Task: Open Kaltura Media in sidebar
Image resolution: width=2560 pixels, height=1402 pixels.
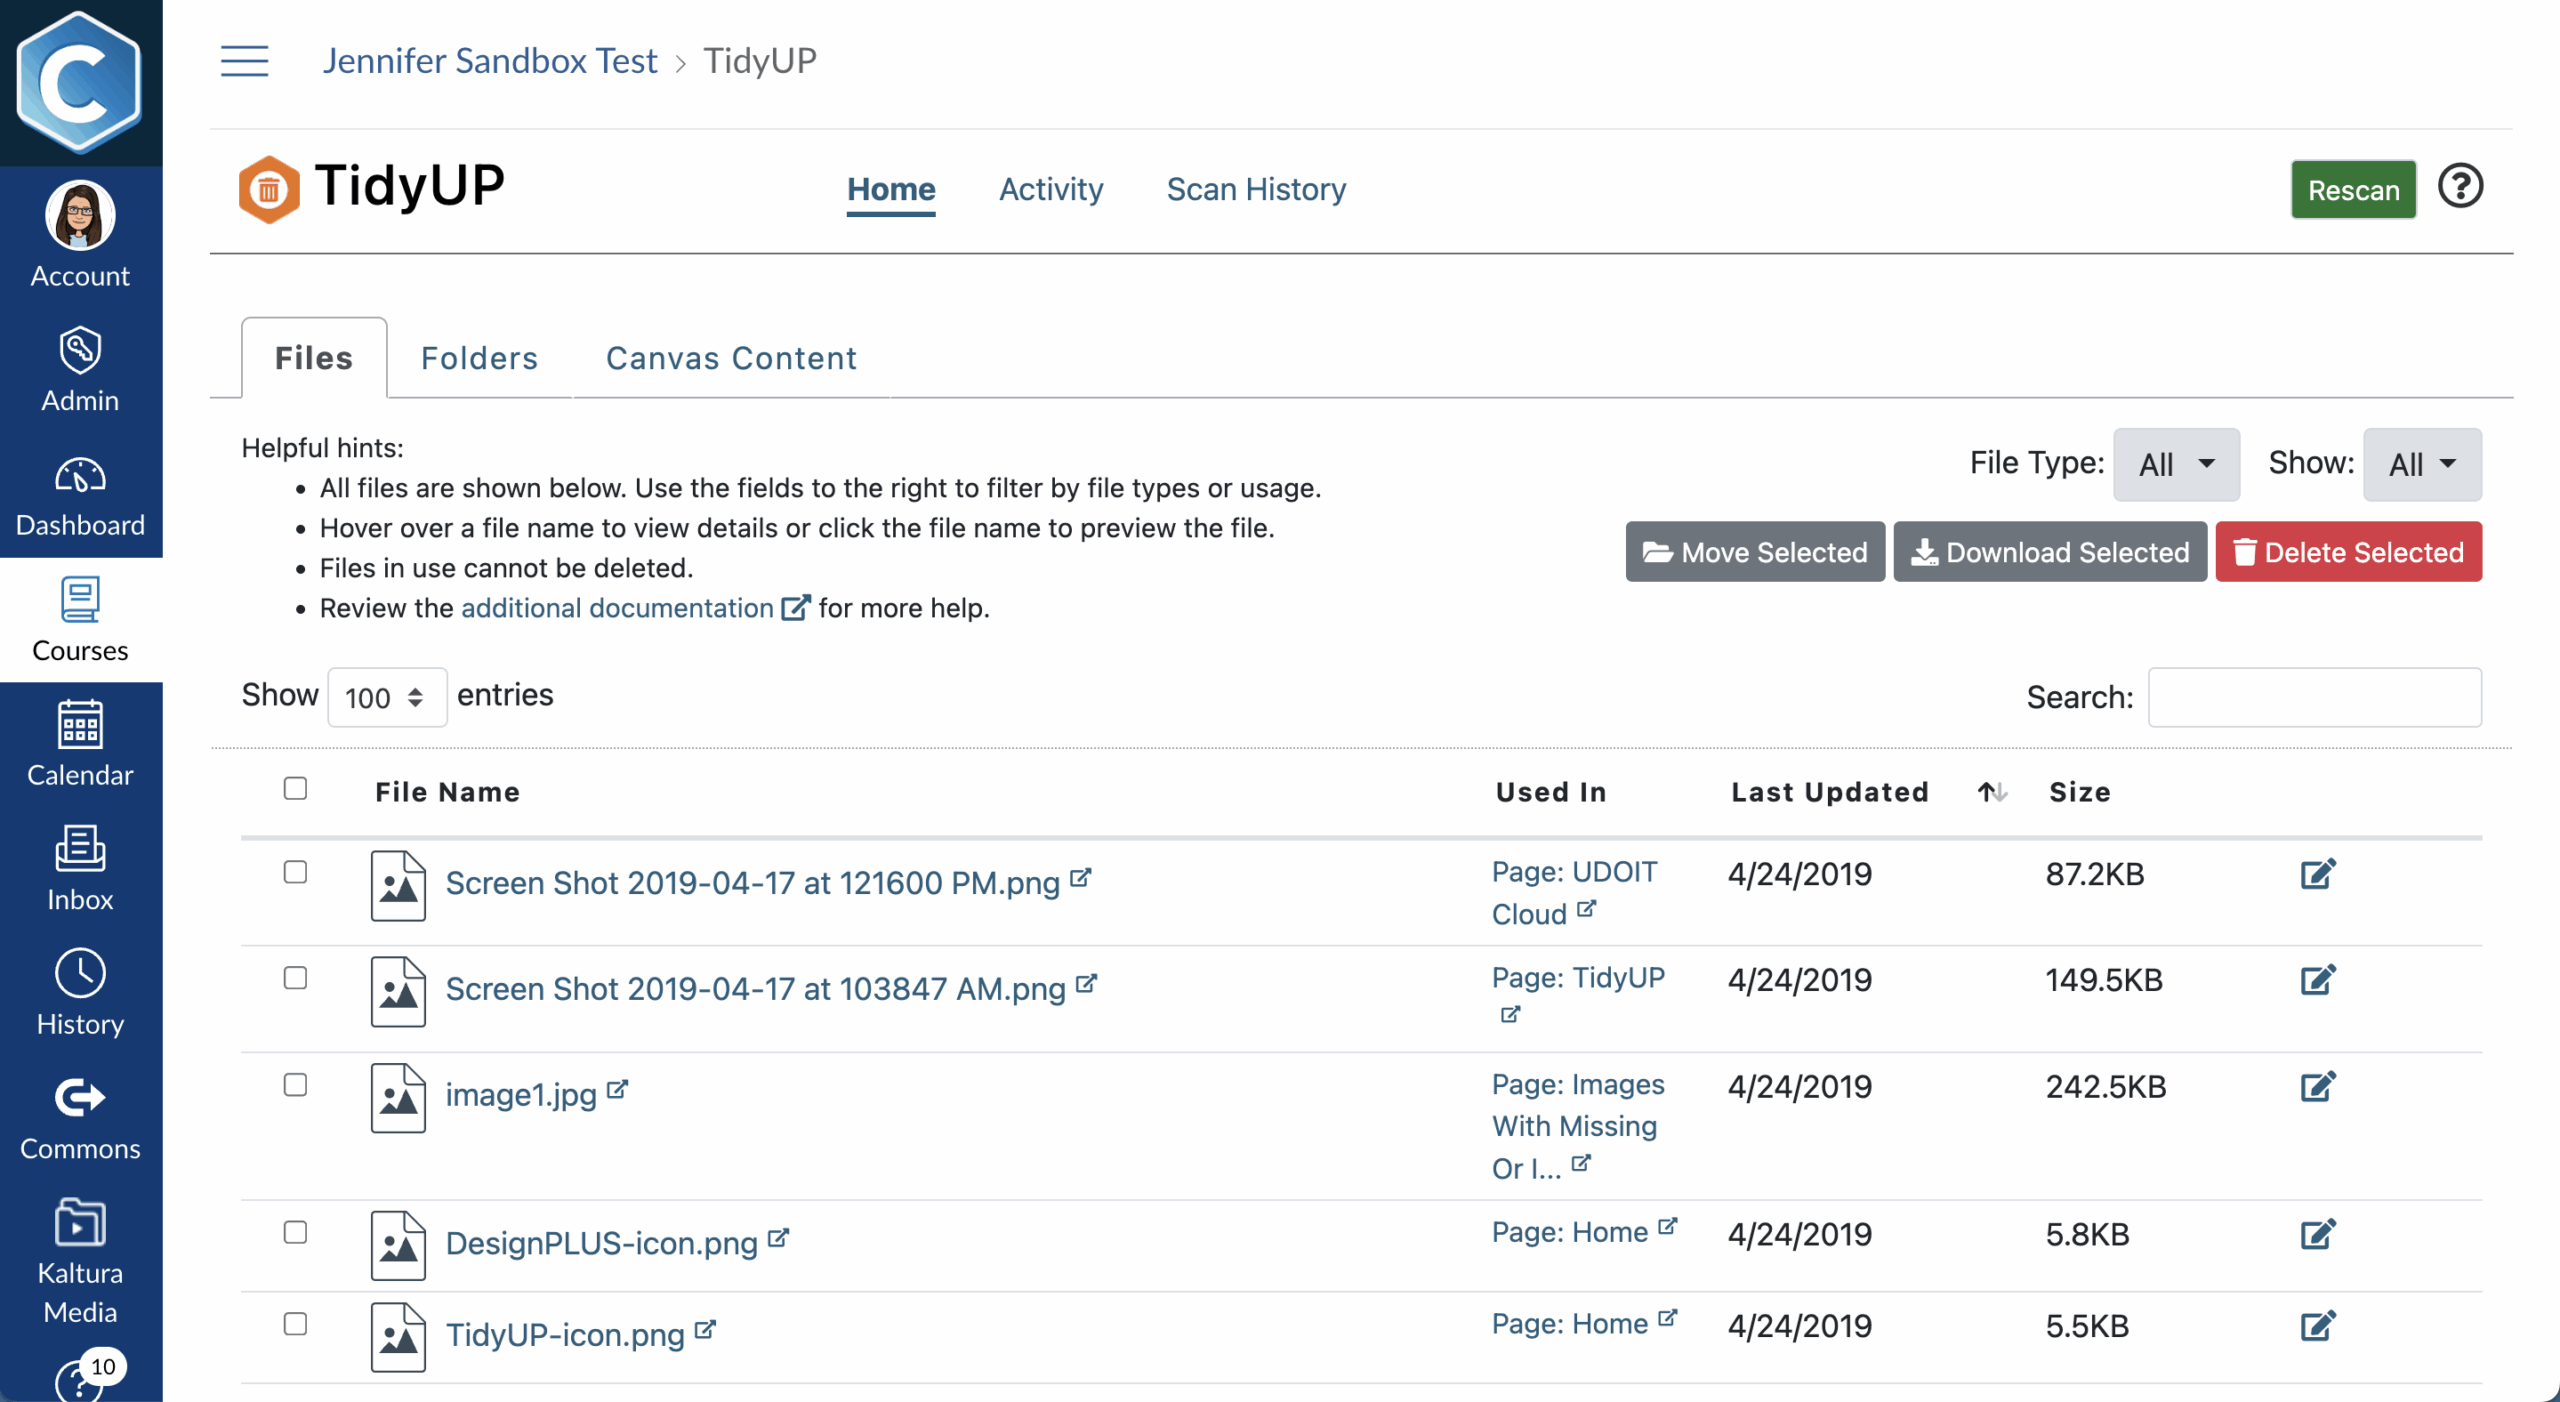Action: click(80, 1261)
